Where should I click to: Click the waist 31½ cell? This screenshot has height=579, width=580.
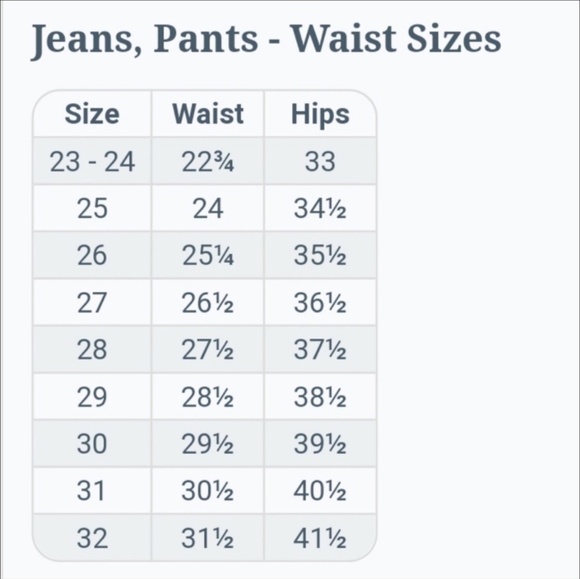pyautogui.click(x=208, y=538)
